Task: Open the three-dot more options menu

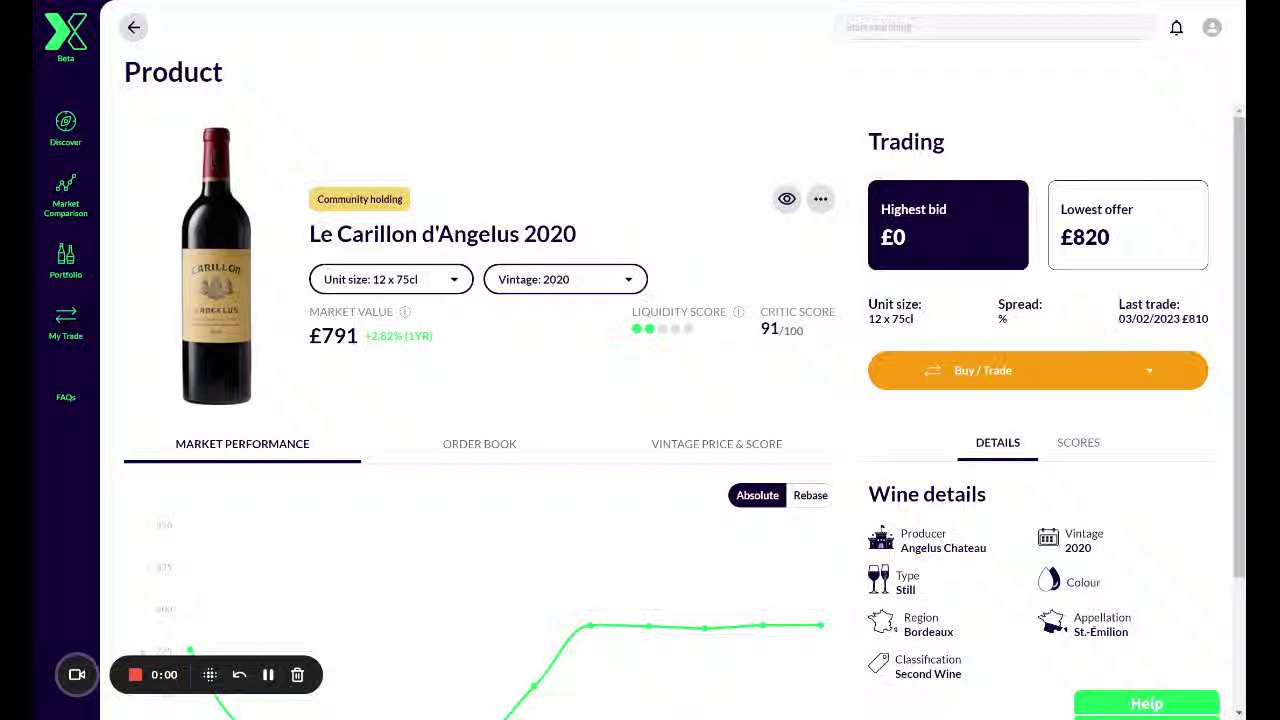Action: pos(821,199)
